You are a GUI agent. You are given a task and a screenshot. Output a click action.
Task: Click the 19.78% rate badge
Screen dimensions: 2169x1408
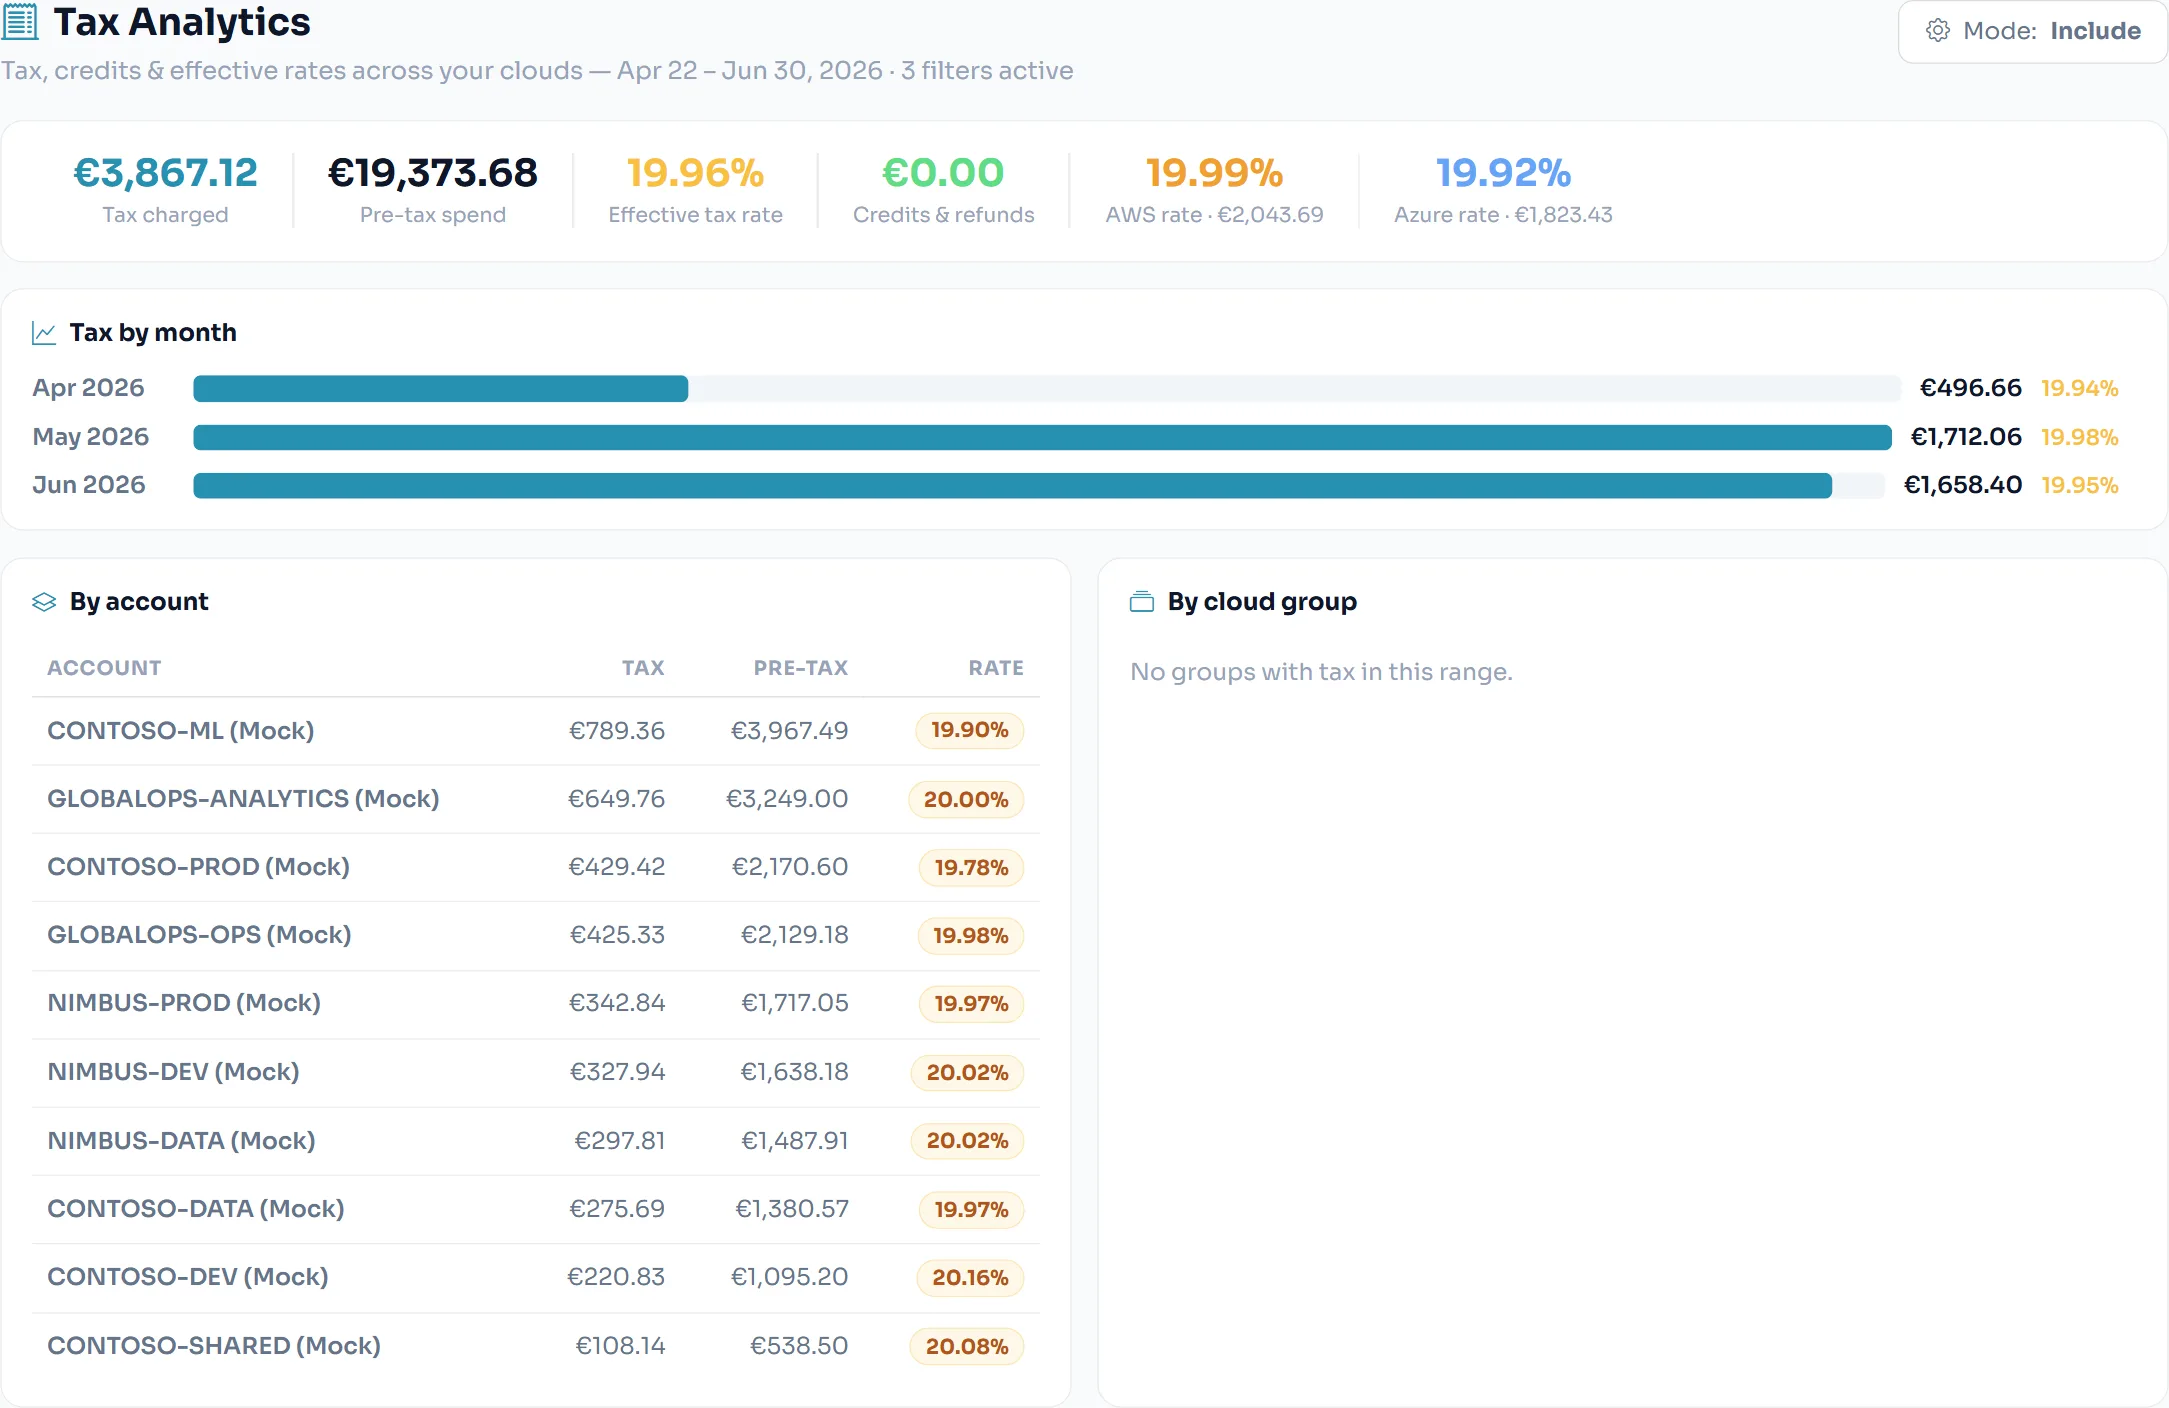point(971,868)
